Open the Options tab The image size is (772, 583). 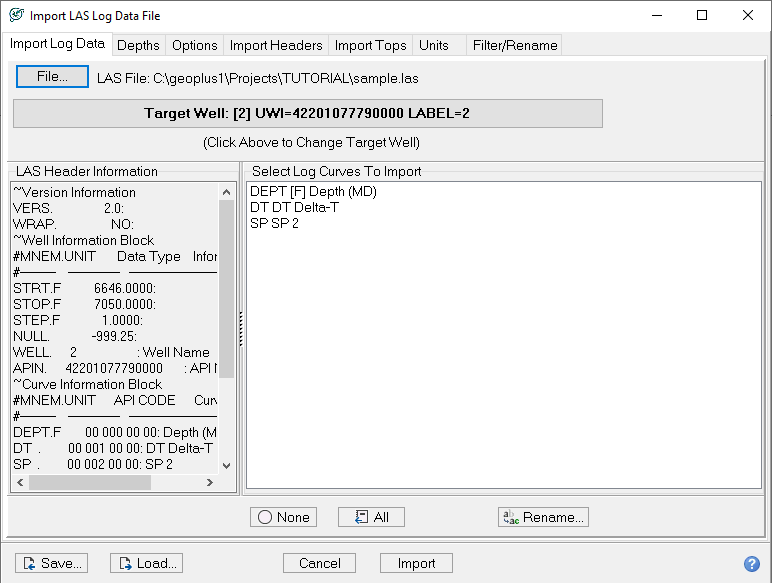[194, 45]
